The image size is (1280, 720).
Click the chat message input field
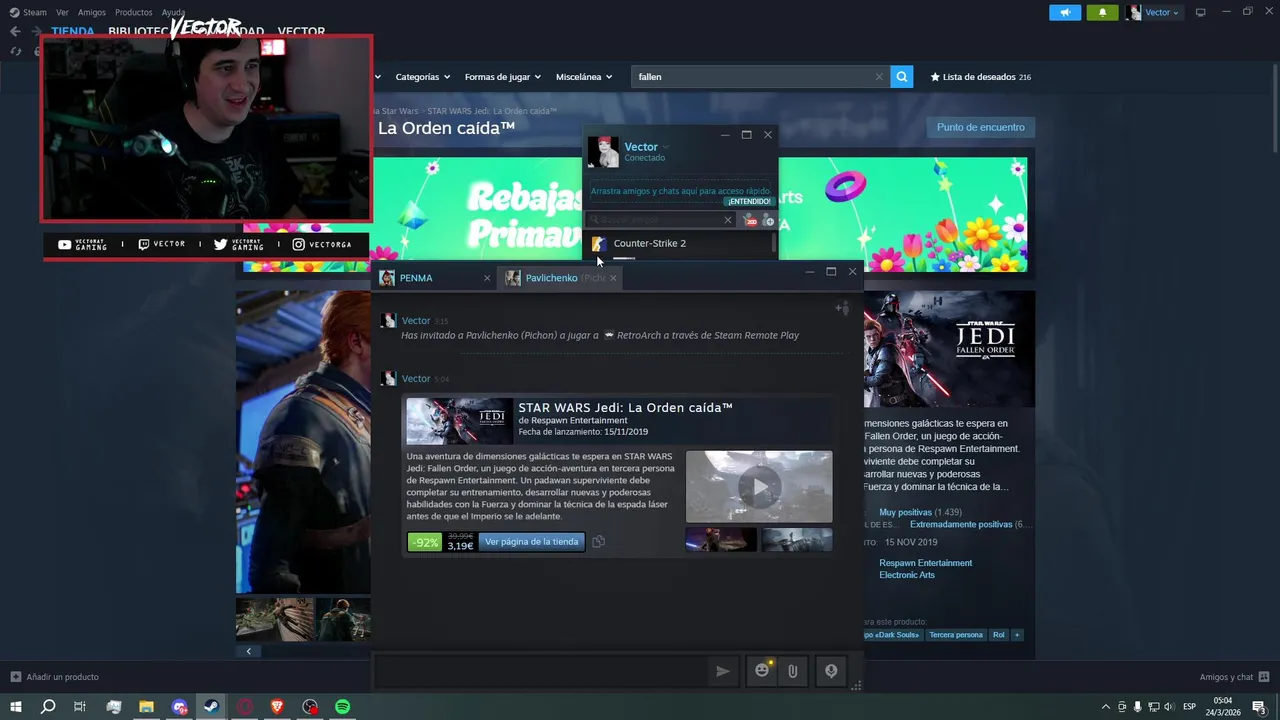point(540,671)
